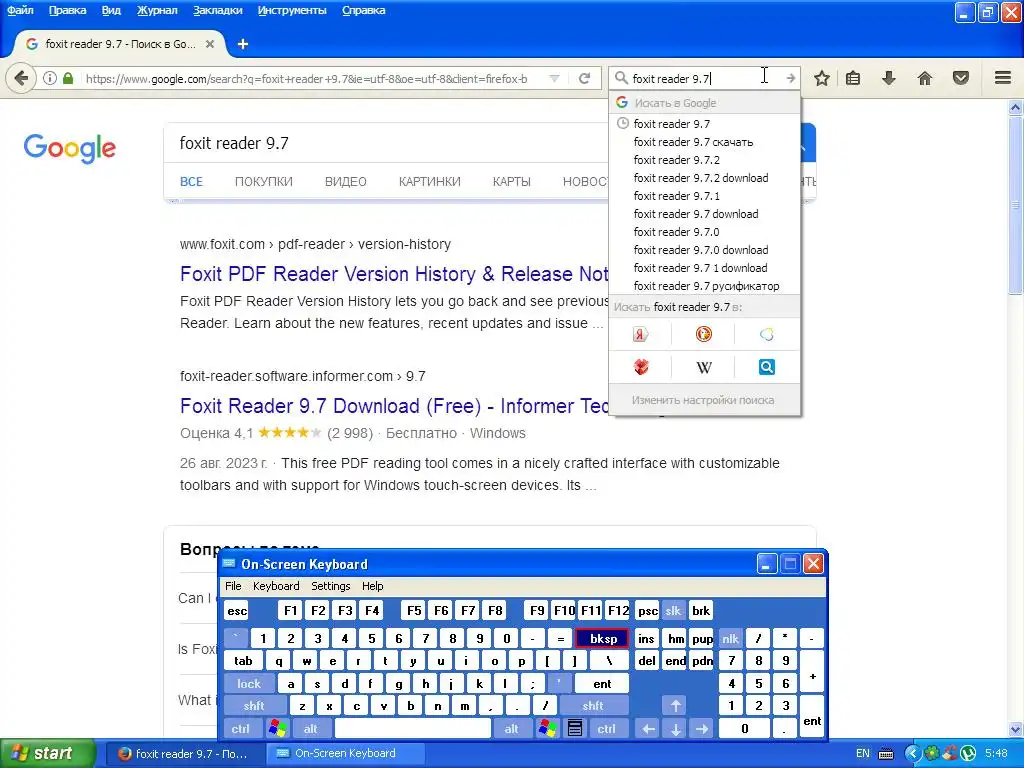Open the Settings menu in On-Screen Keyboard

(330, 586)
